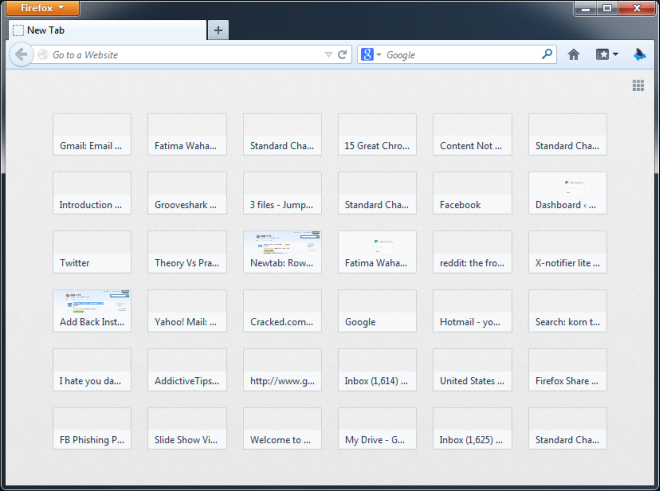Open the Yahoo! Mail tile
The height and width of the screenshot is (491, 660).
187,311
